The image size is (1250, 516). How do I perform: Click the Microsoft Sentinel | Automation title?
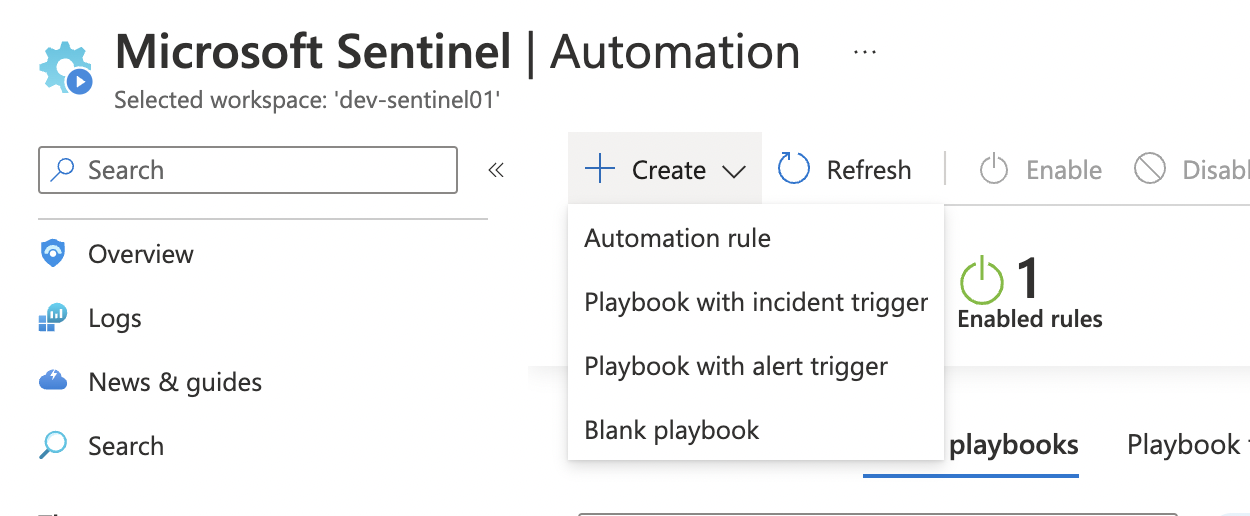coord(458,51)
